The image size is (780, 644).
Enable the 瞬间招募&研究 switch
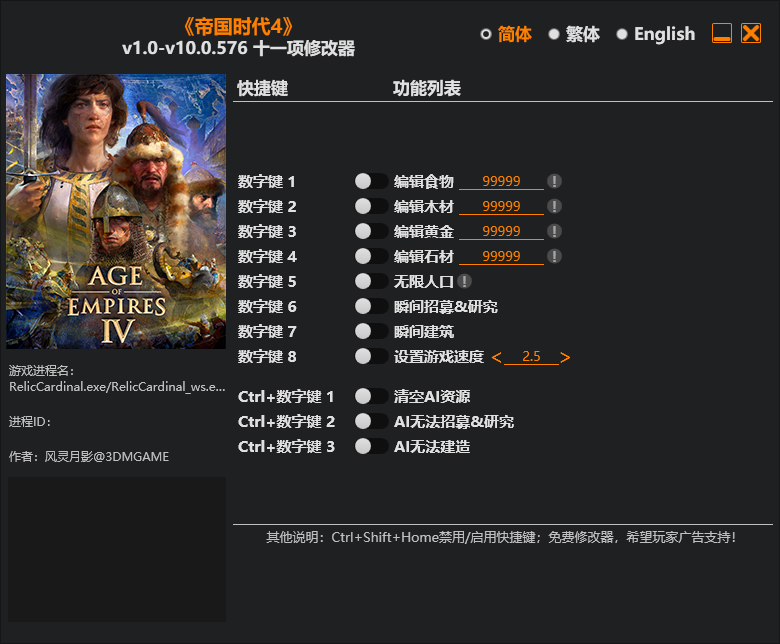(371, 306)
